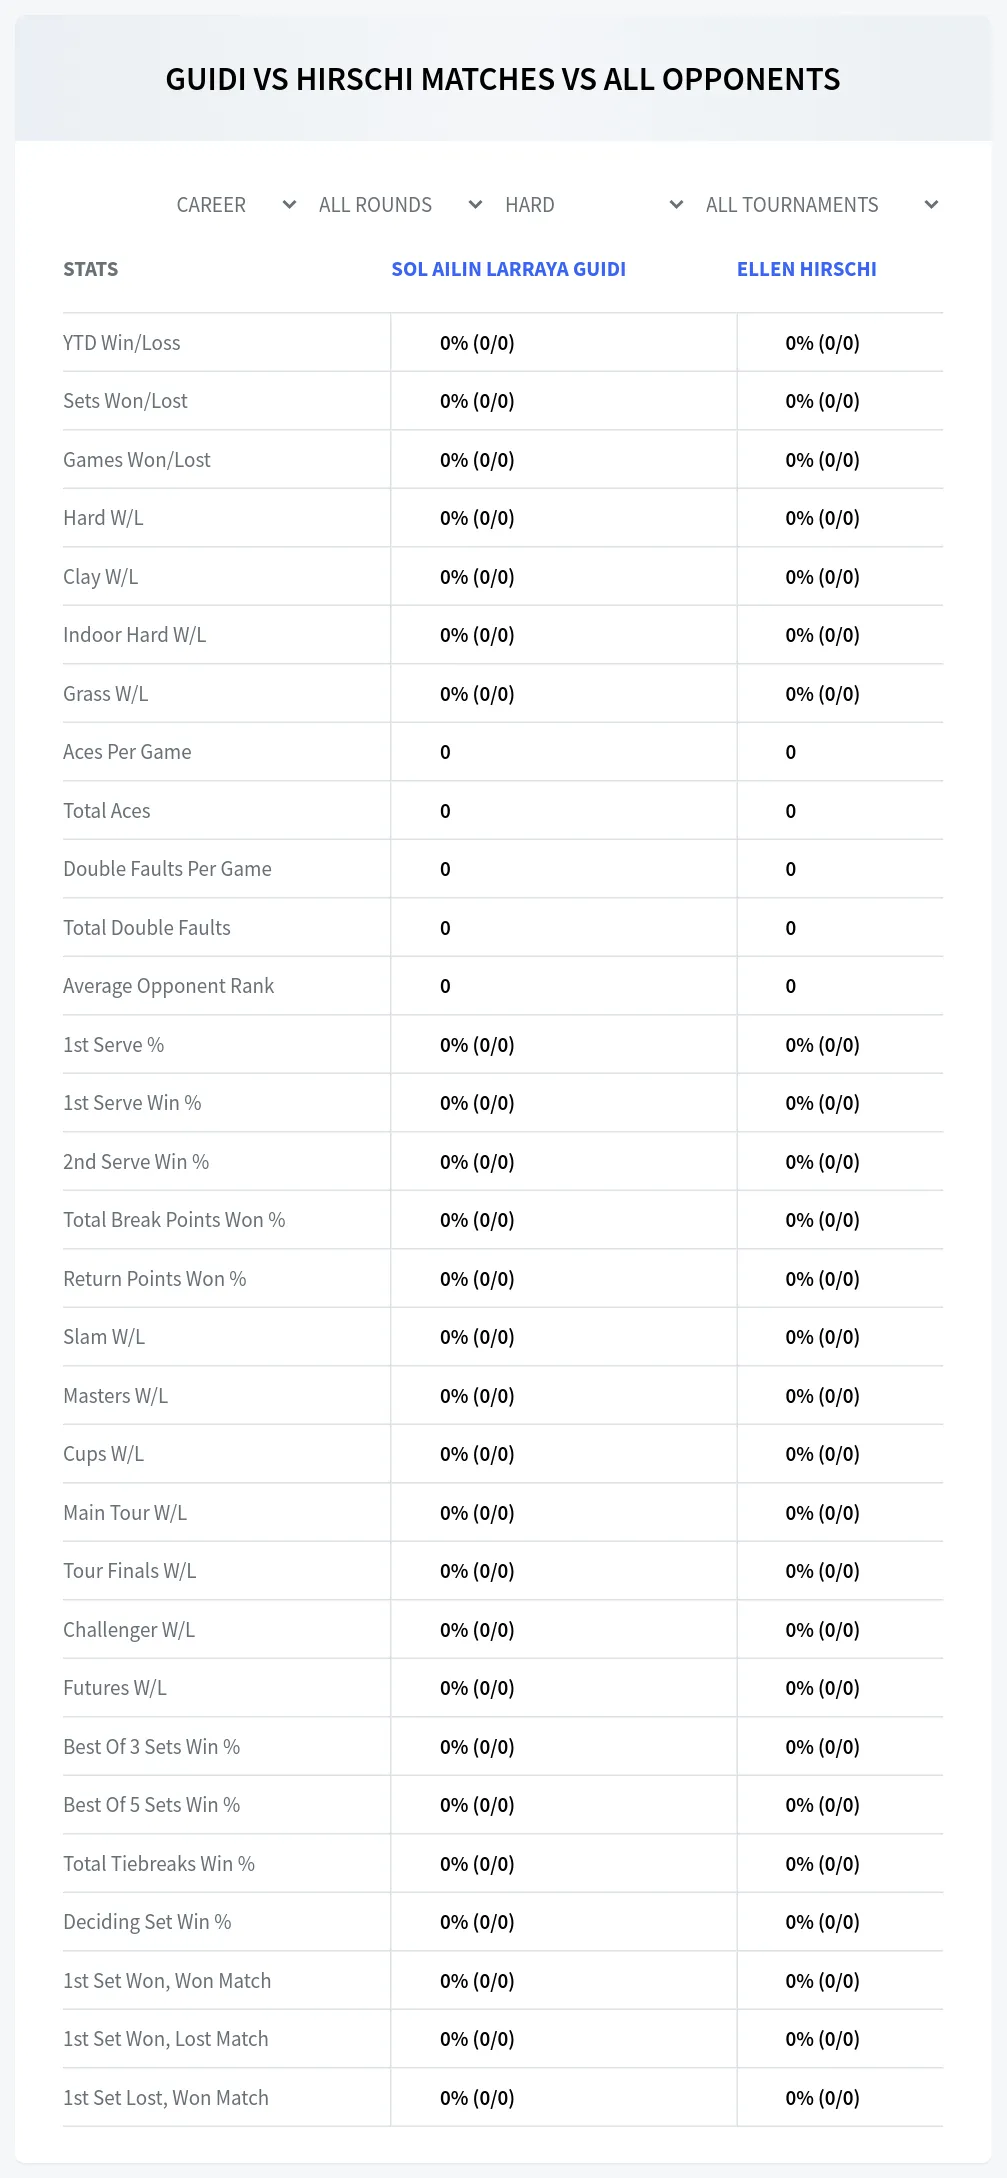1007x2178 pixels.
Task: Click the page title heading
Action: (x=503, y=79)
